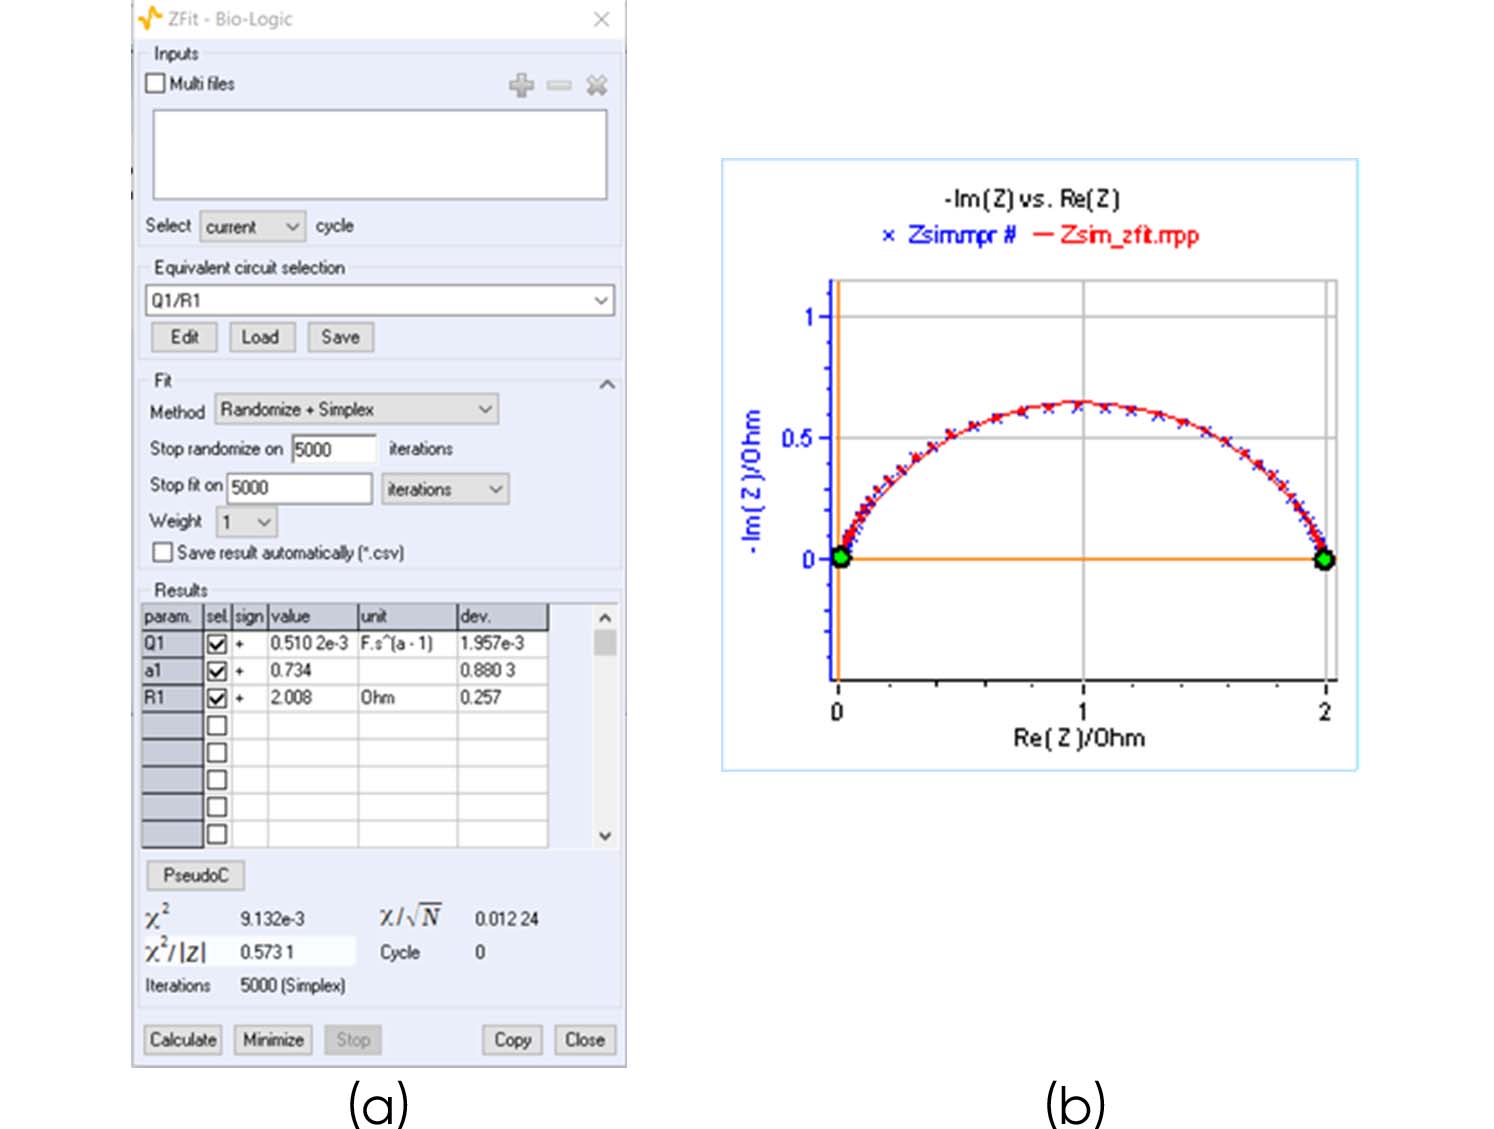
Task: Click the clear all files X icon
Action: 597,85
